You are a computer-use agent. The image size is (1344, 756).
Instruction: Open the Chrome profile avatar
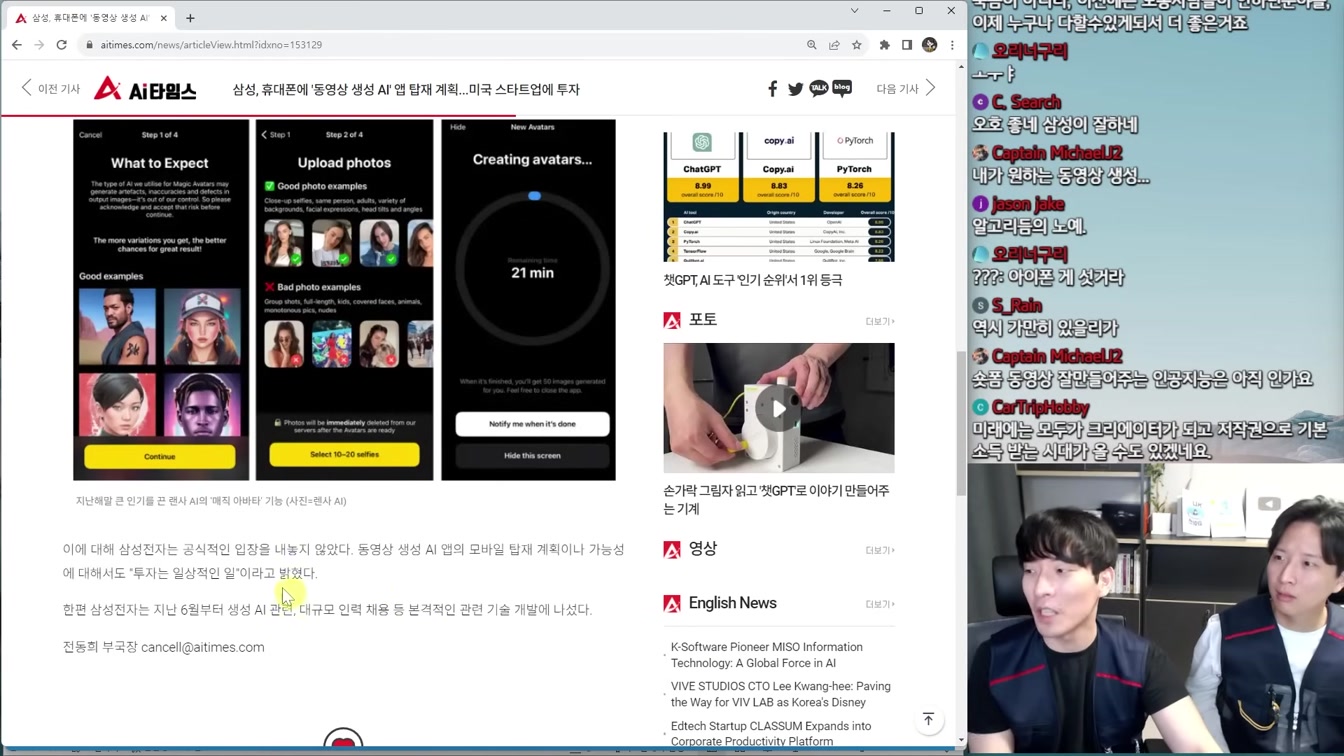[929, 45]
